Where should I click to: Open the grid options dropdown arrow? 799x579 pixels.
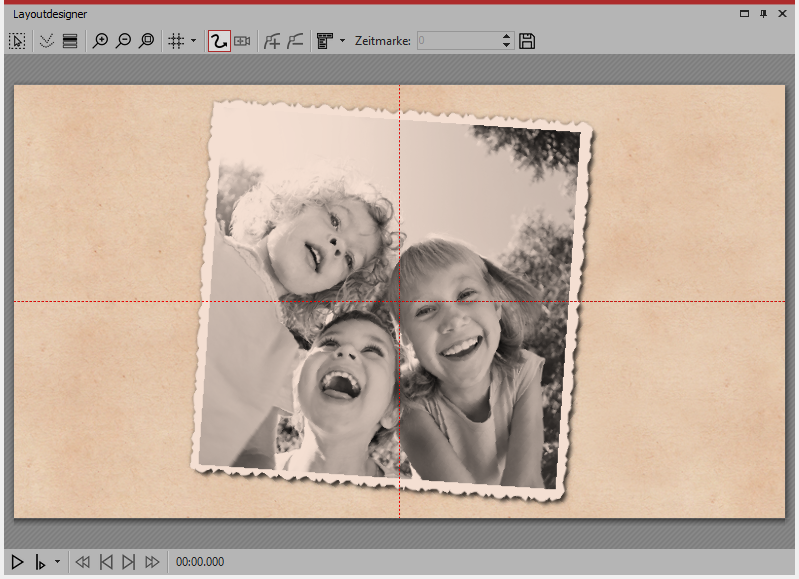click(193, 41)
